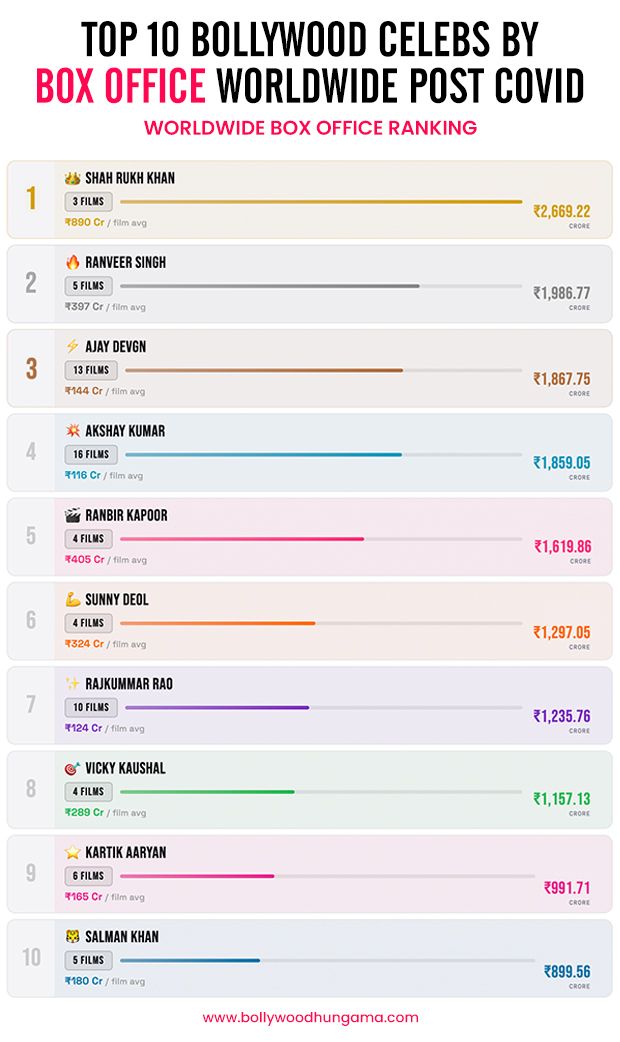Click the crown icon beside Shah Rukh Khan
The image size is (620, 1042).
72,178
